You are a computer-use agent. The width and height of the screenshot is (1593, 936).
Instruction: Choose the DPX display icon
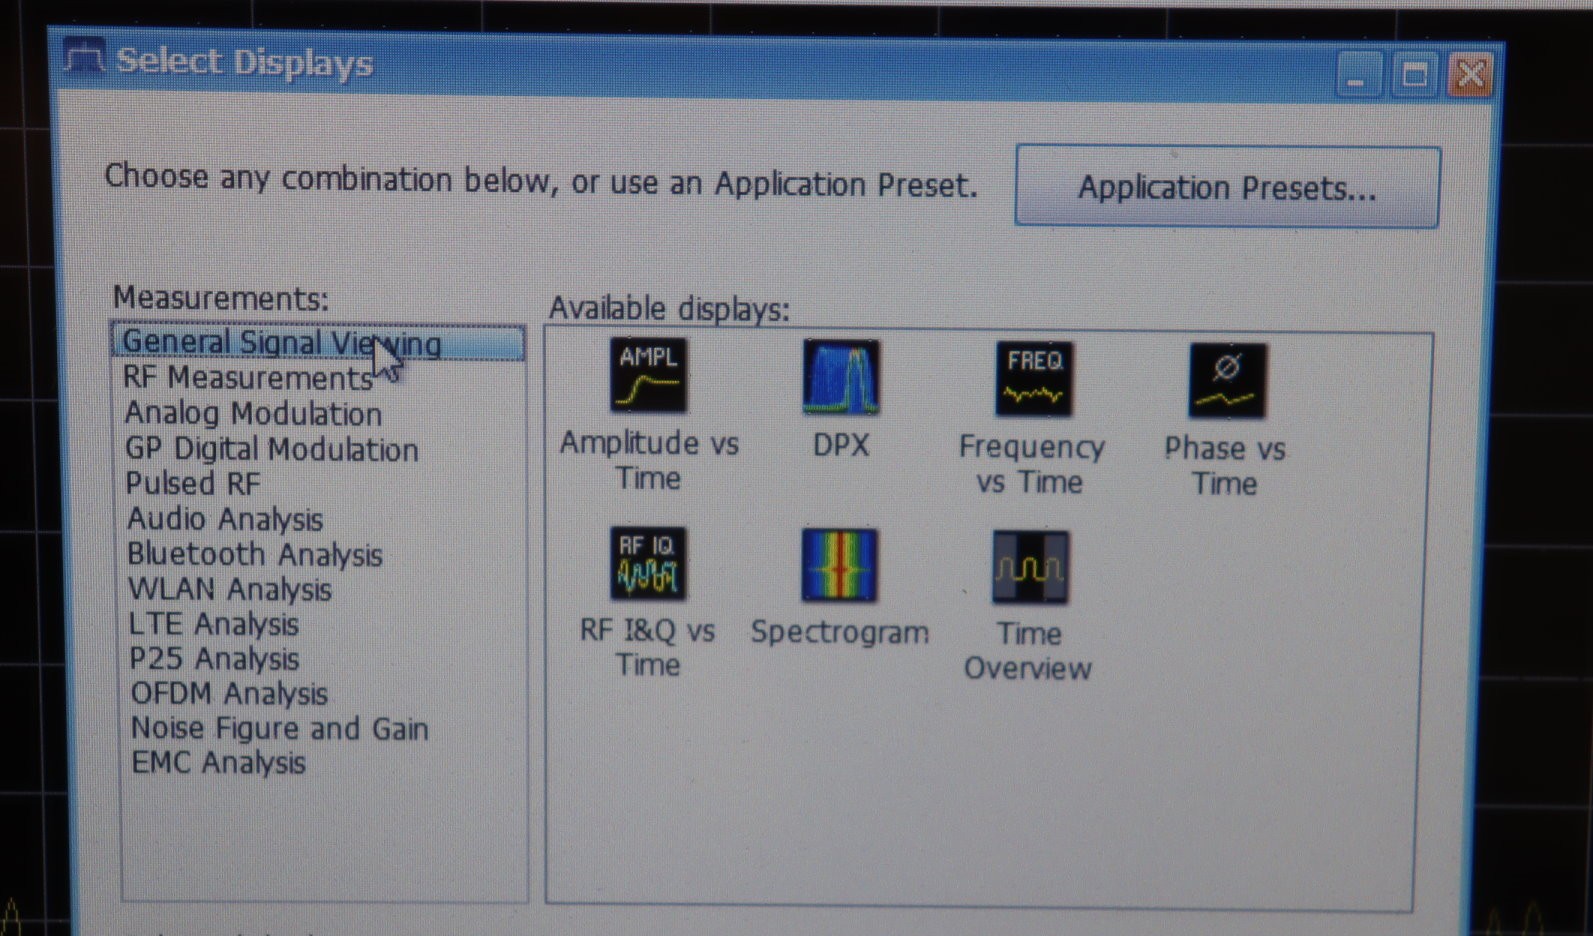click(841, 378)
